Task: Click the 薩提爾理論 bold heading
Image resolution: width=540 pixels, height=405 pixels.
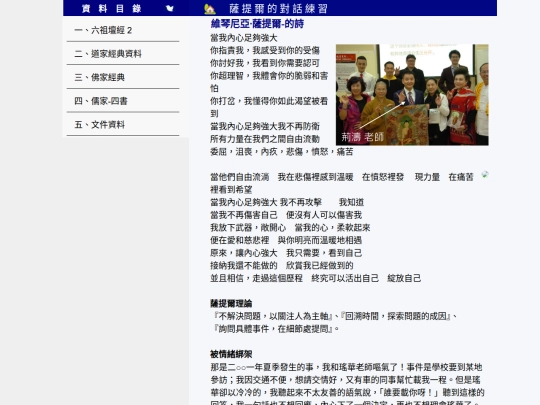Action: click(x=231, y=303)
